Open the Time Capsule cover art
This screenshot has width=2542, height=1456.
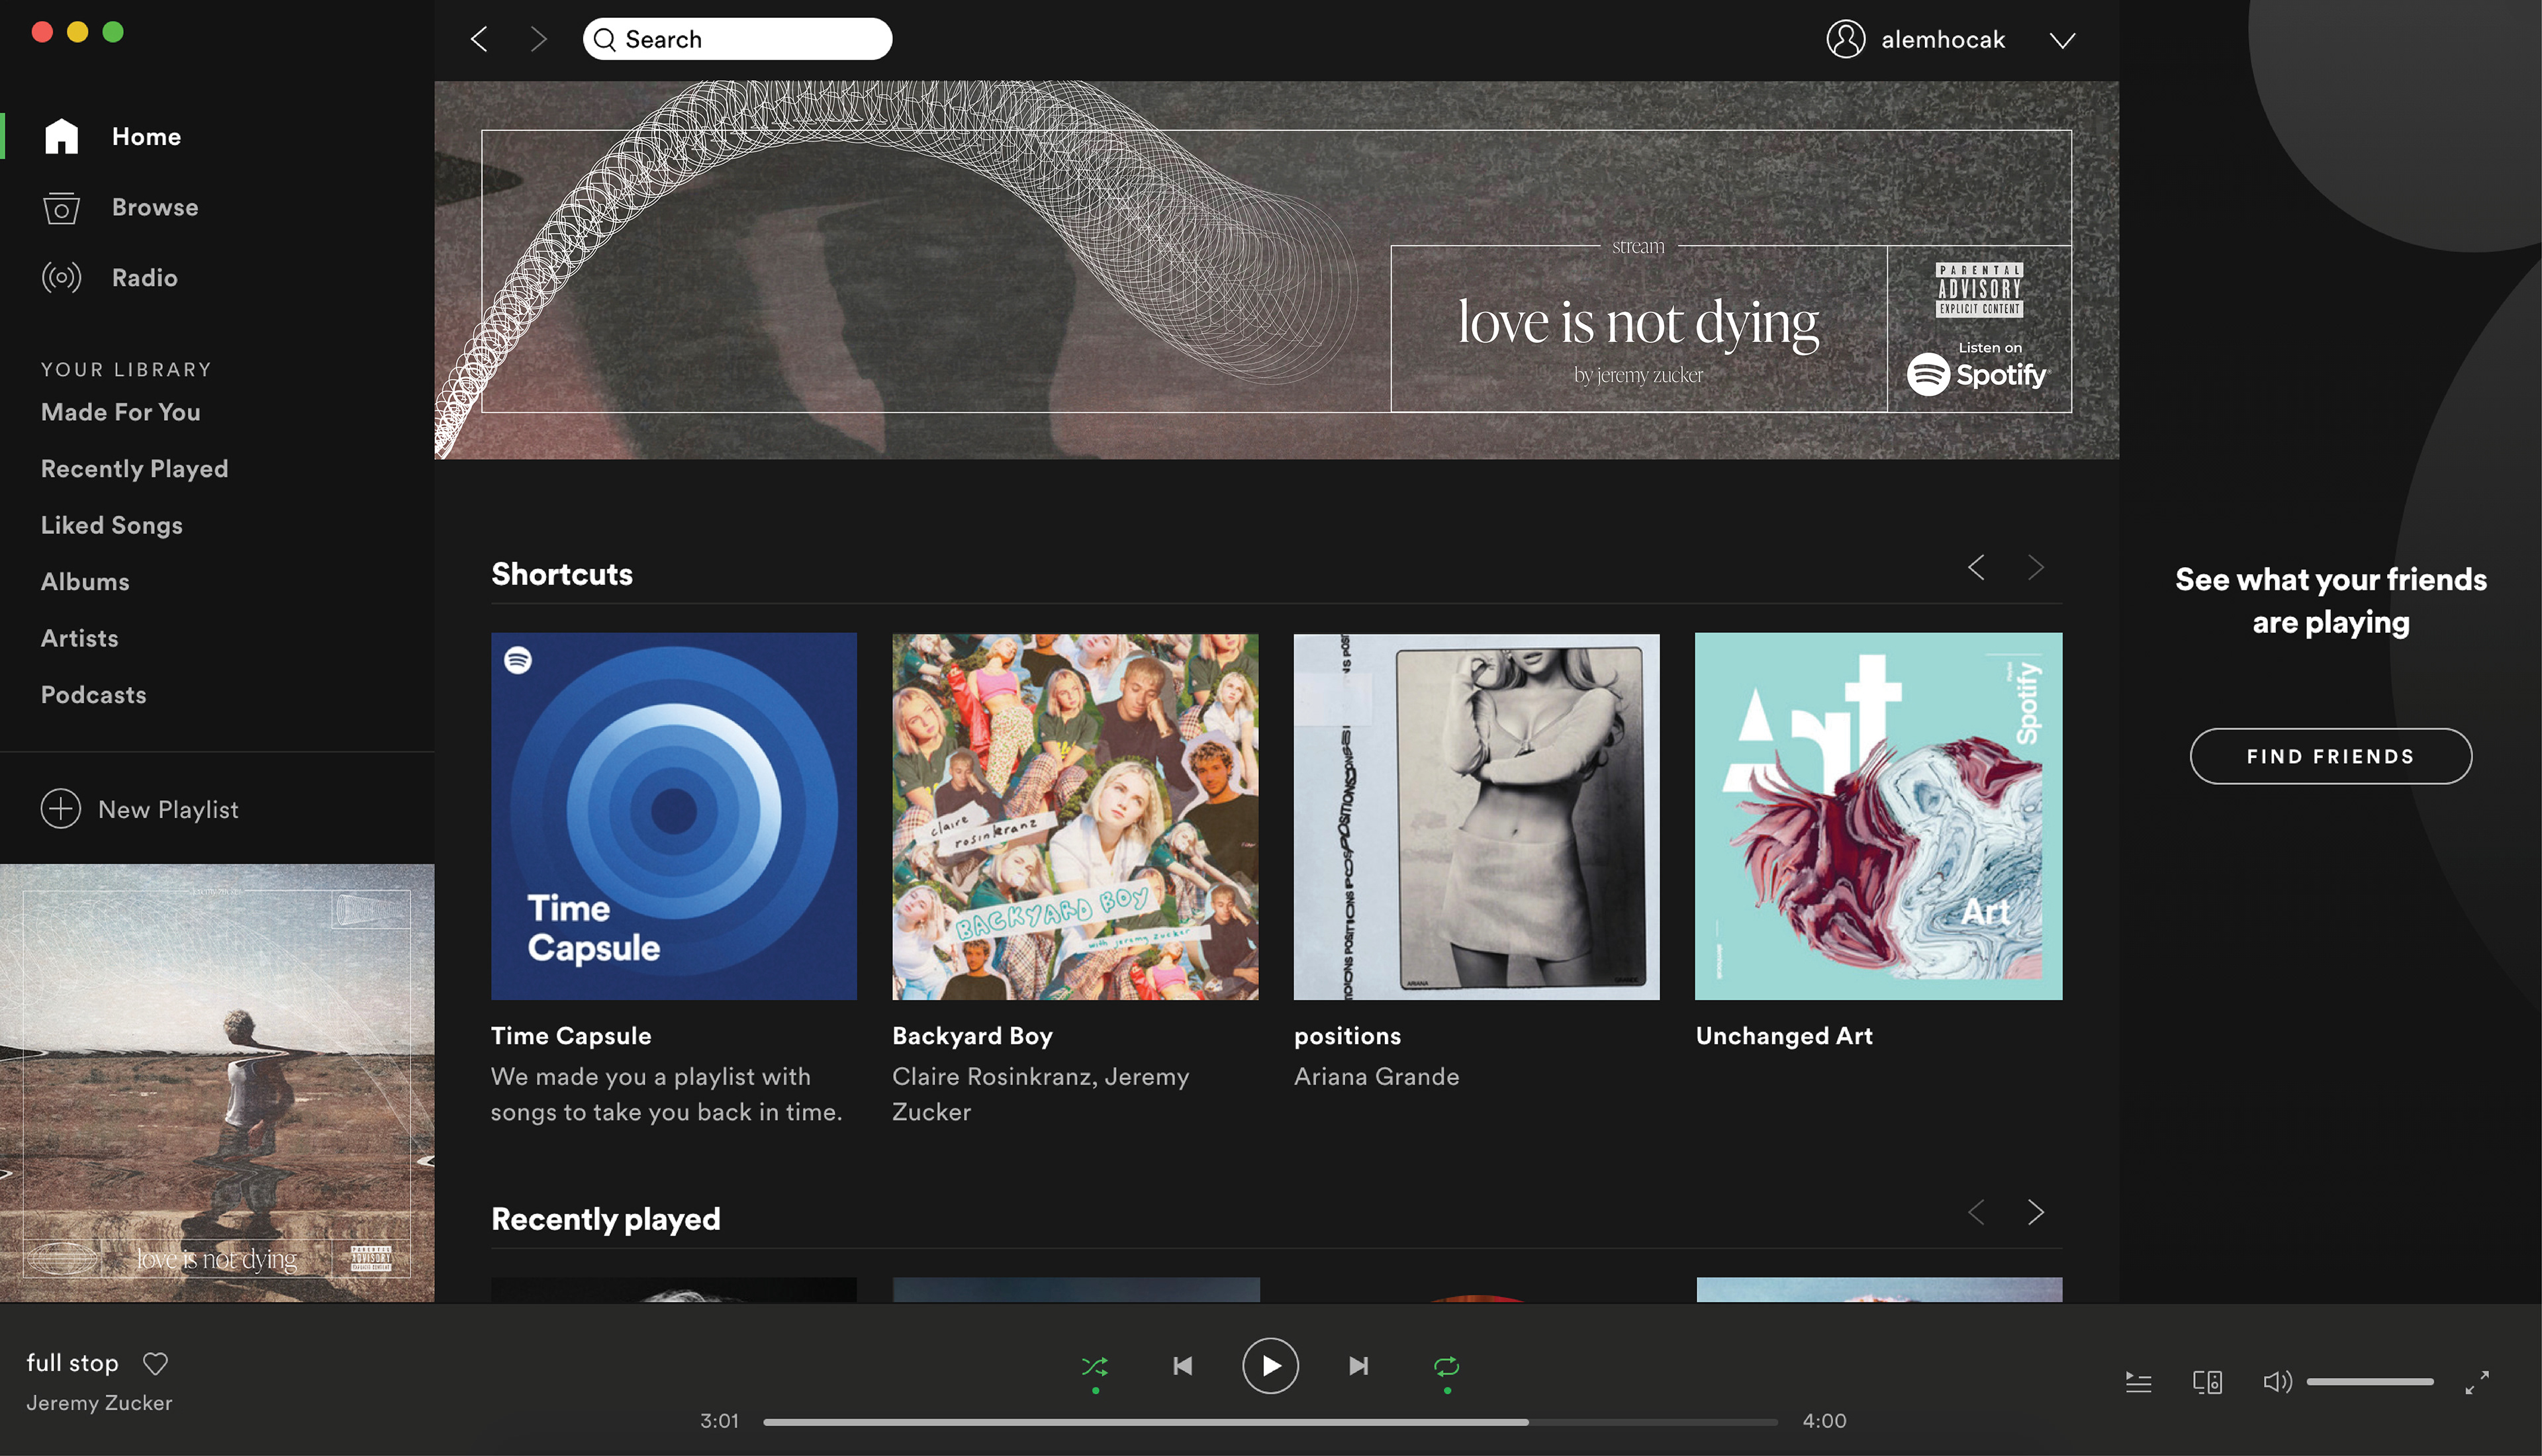click(x=673, y=816)
